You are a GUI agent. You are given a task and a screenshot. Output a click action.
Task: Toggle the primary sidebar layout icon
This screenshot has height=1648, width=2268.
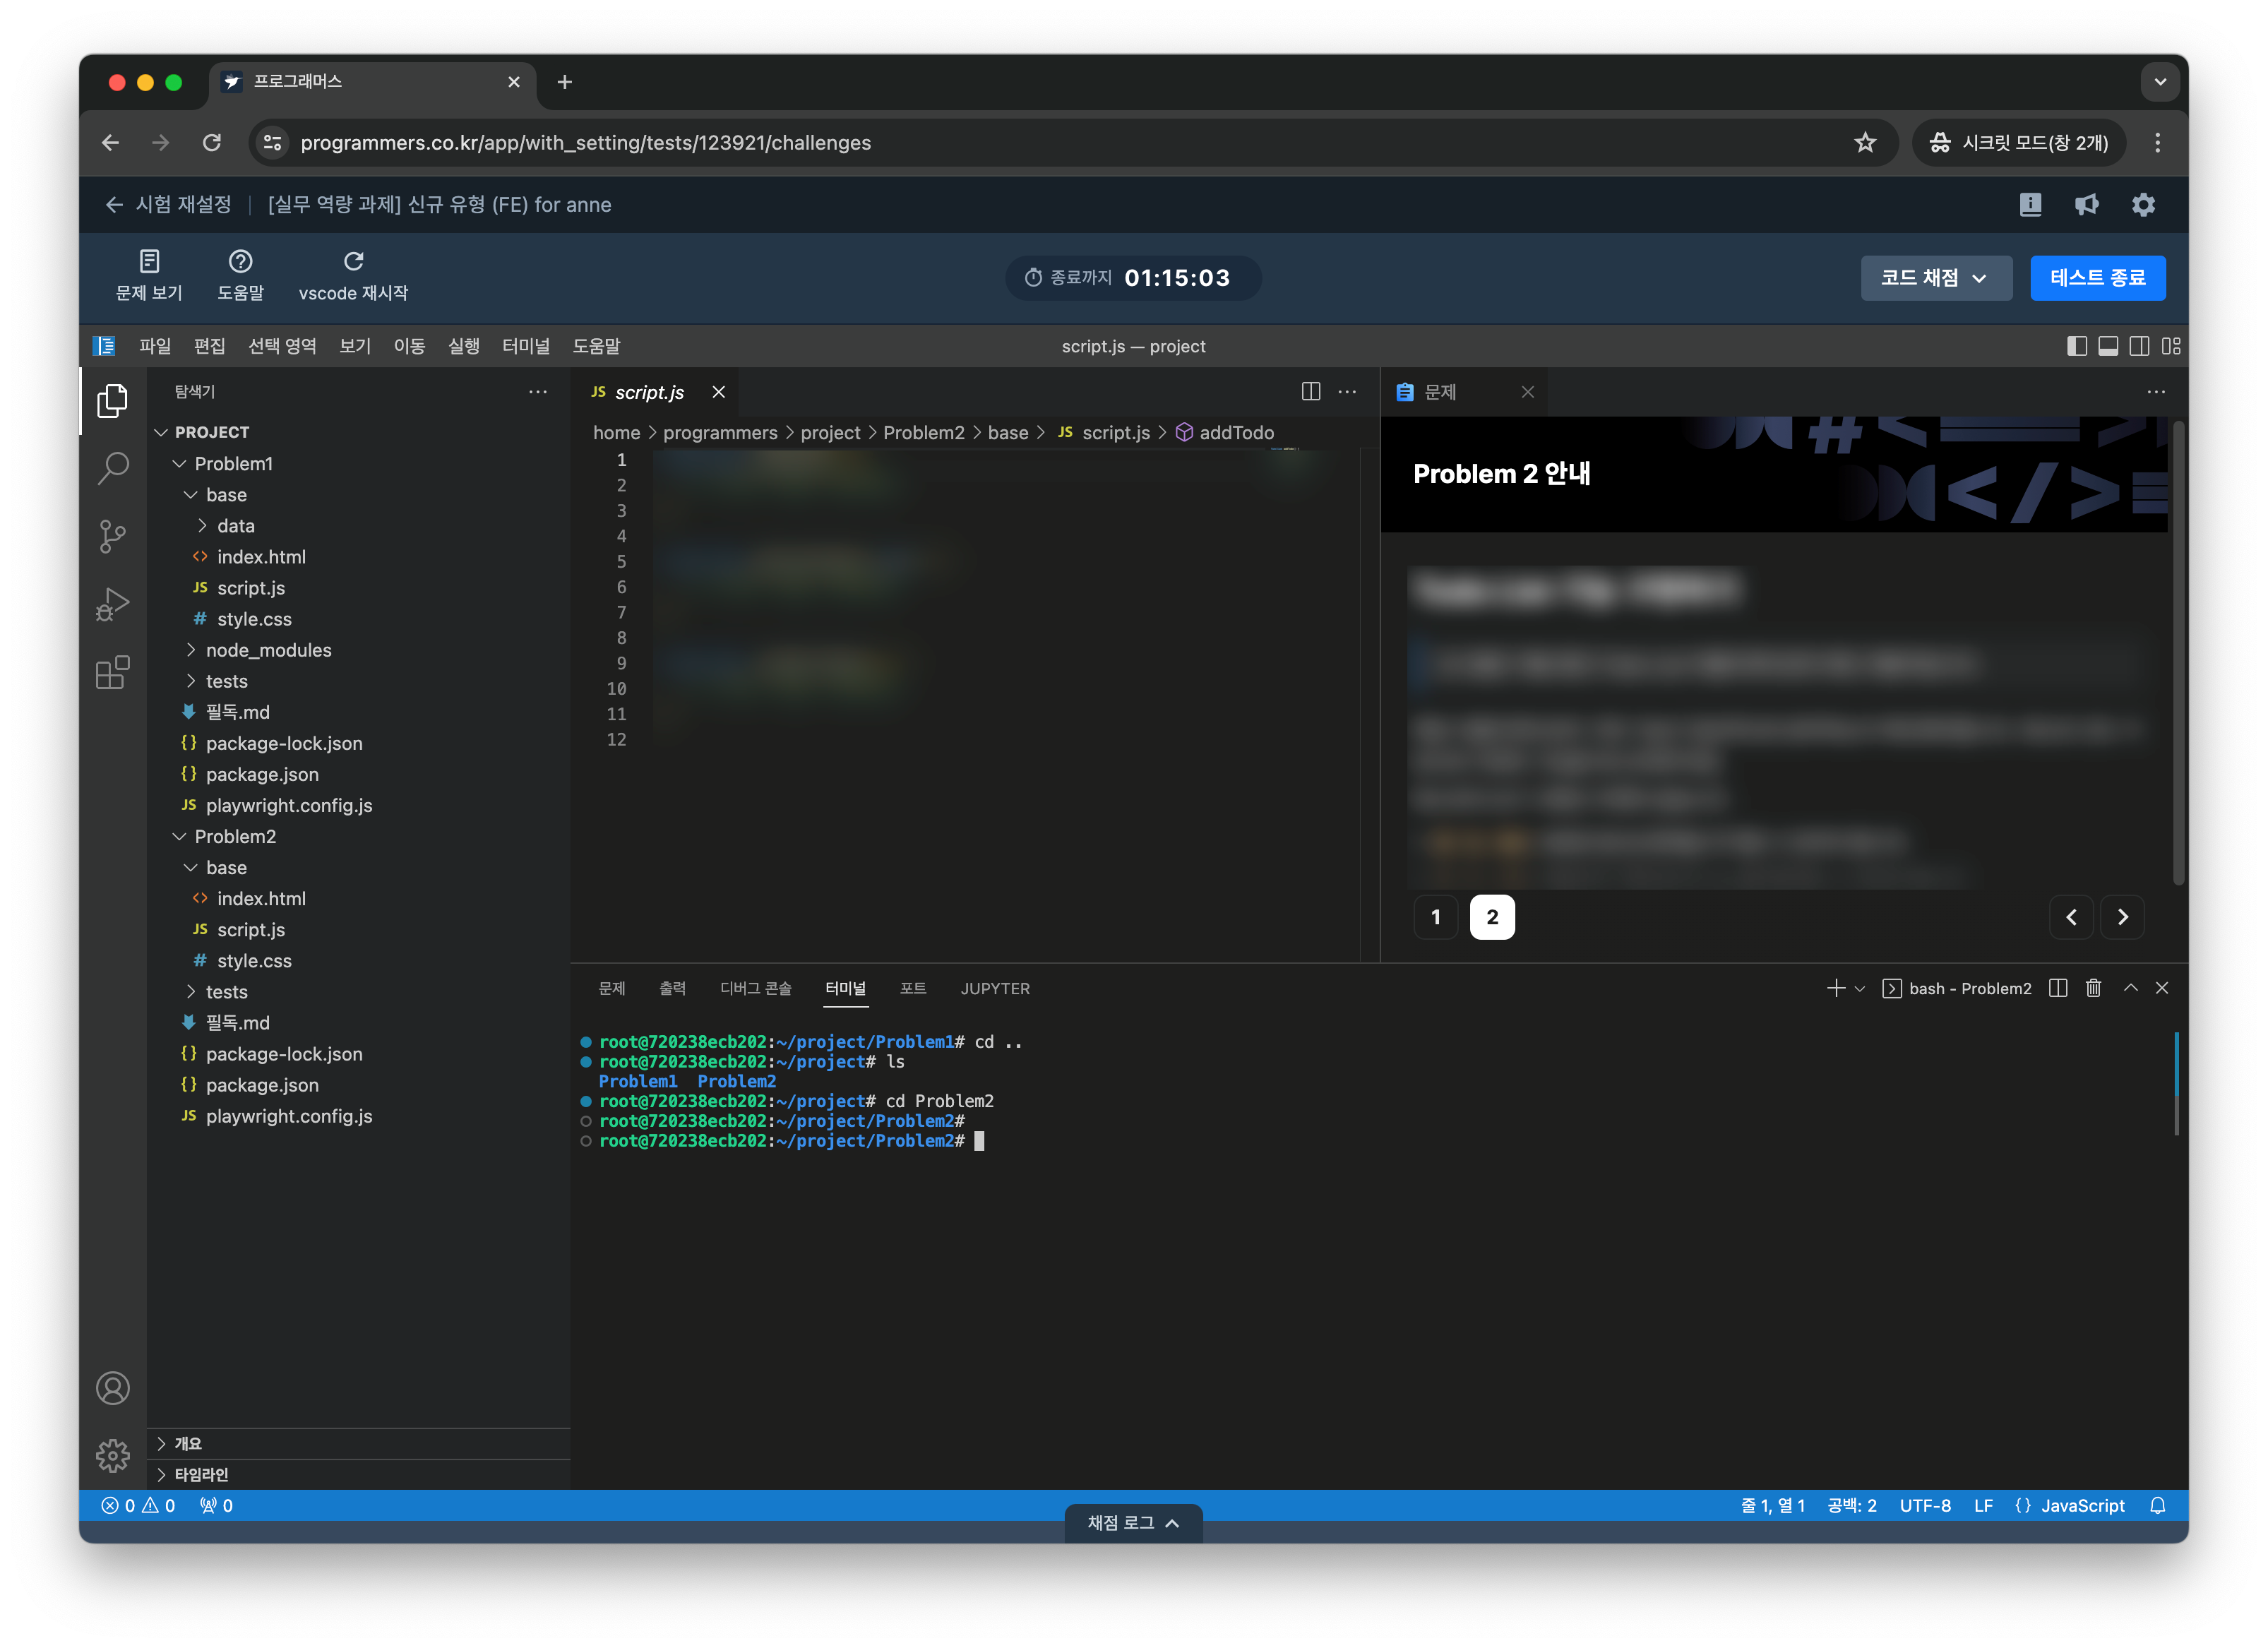[x=2076, y=346]
